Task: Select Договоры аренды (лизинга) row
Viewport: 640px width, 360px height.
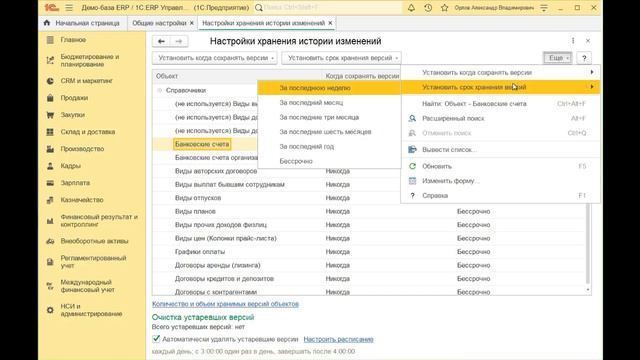Action: pyautogui.click(x=218, y=265)
